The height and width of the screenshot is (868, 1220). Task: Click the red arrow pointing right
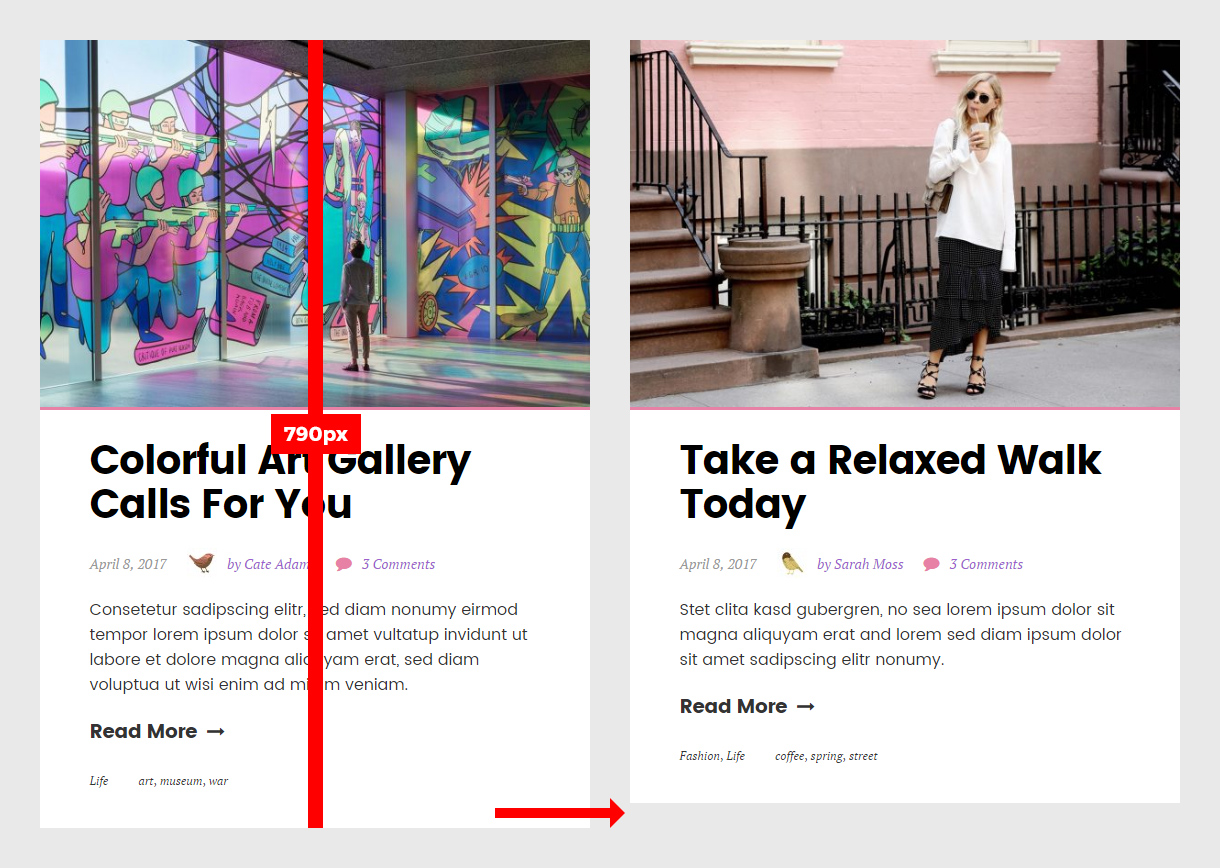[560, 813]
